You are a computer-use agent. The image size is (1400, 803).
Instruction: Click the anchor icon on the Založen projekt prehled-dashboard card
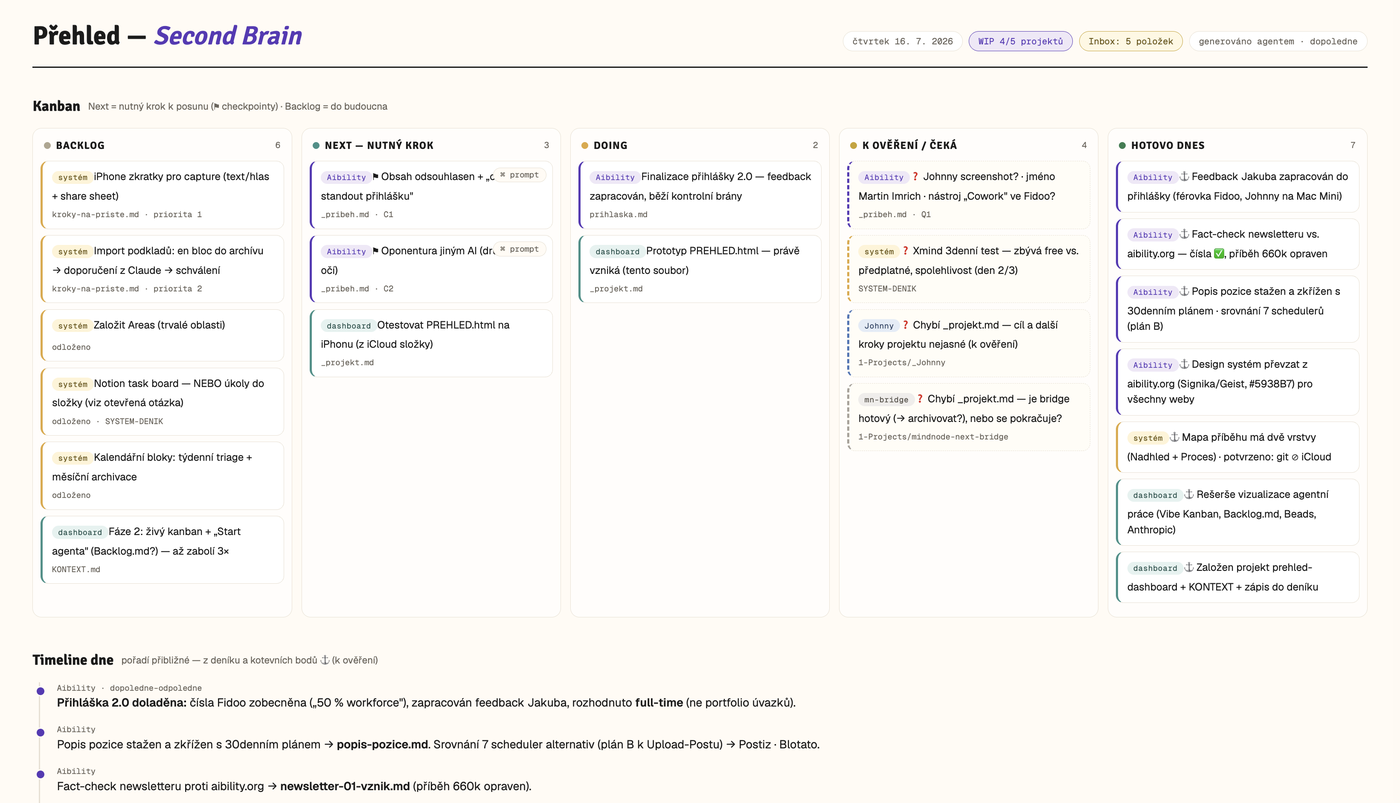pos(1189,567)
